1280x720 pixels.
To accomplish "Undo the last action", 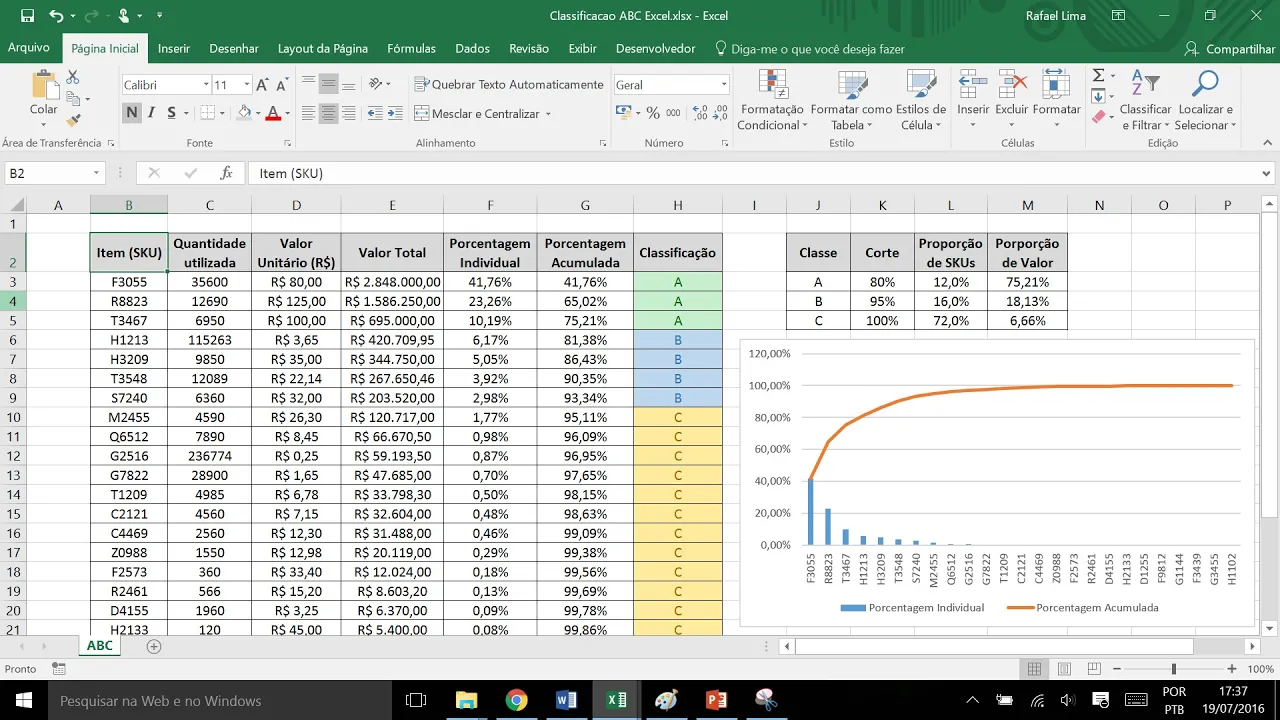I will tap(56, 16).
